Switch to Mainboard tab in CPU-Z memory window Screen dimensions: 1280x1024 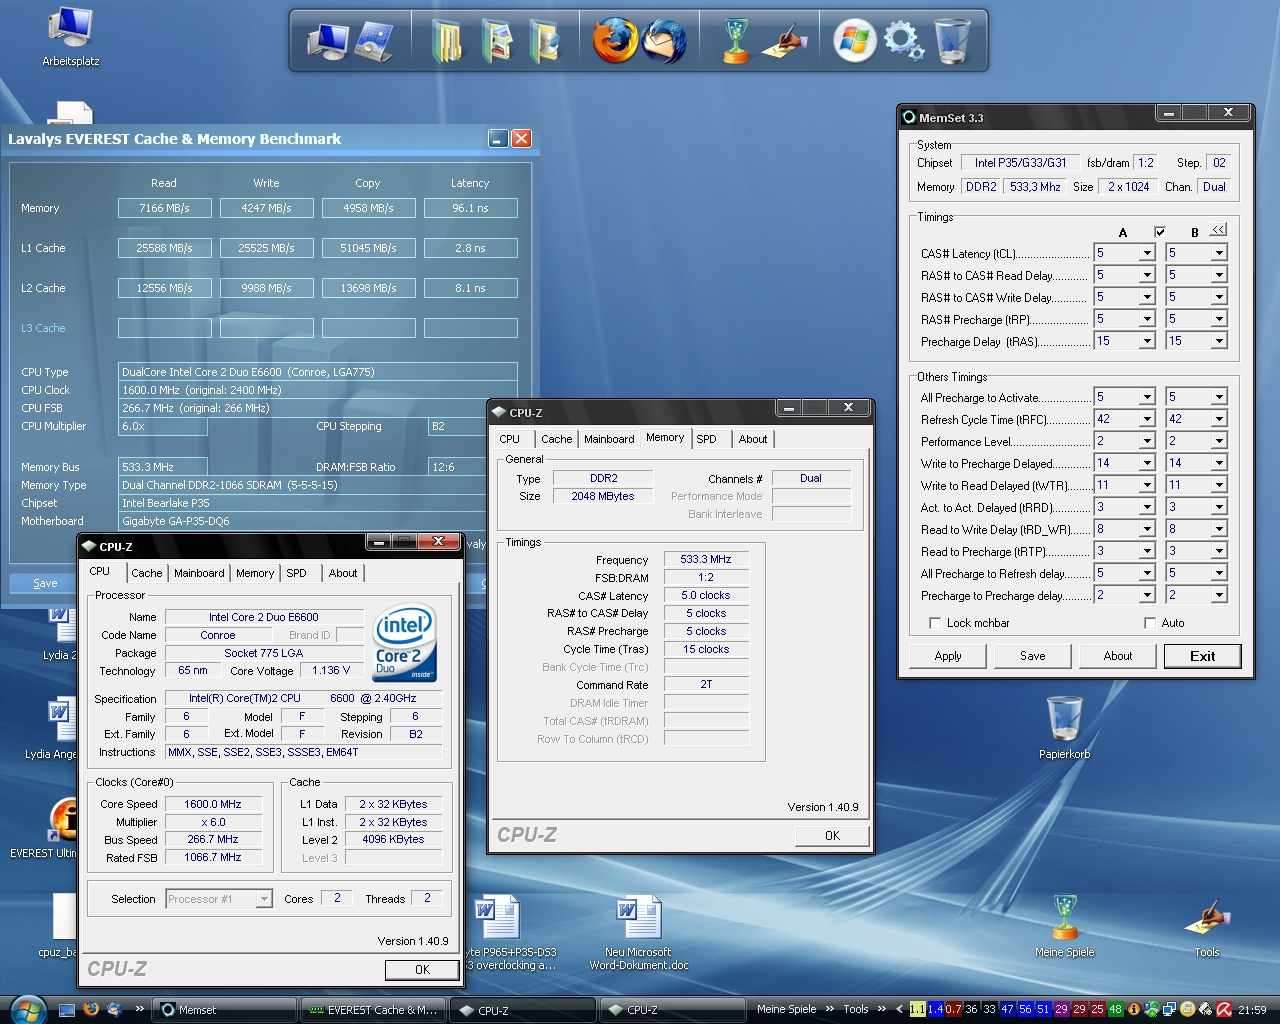click(609, 439)
